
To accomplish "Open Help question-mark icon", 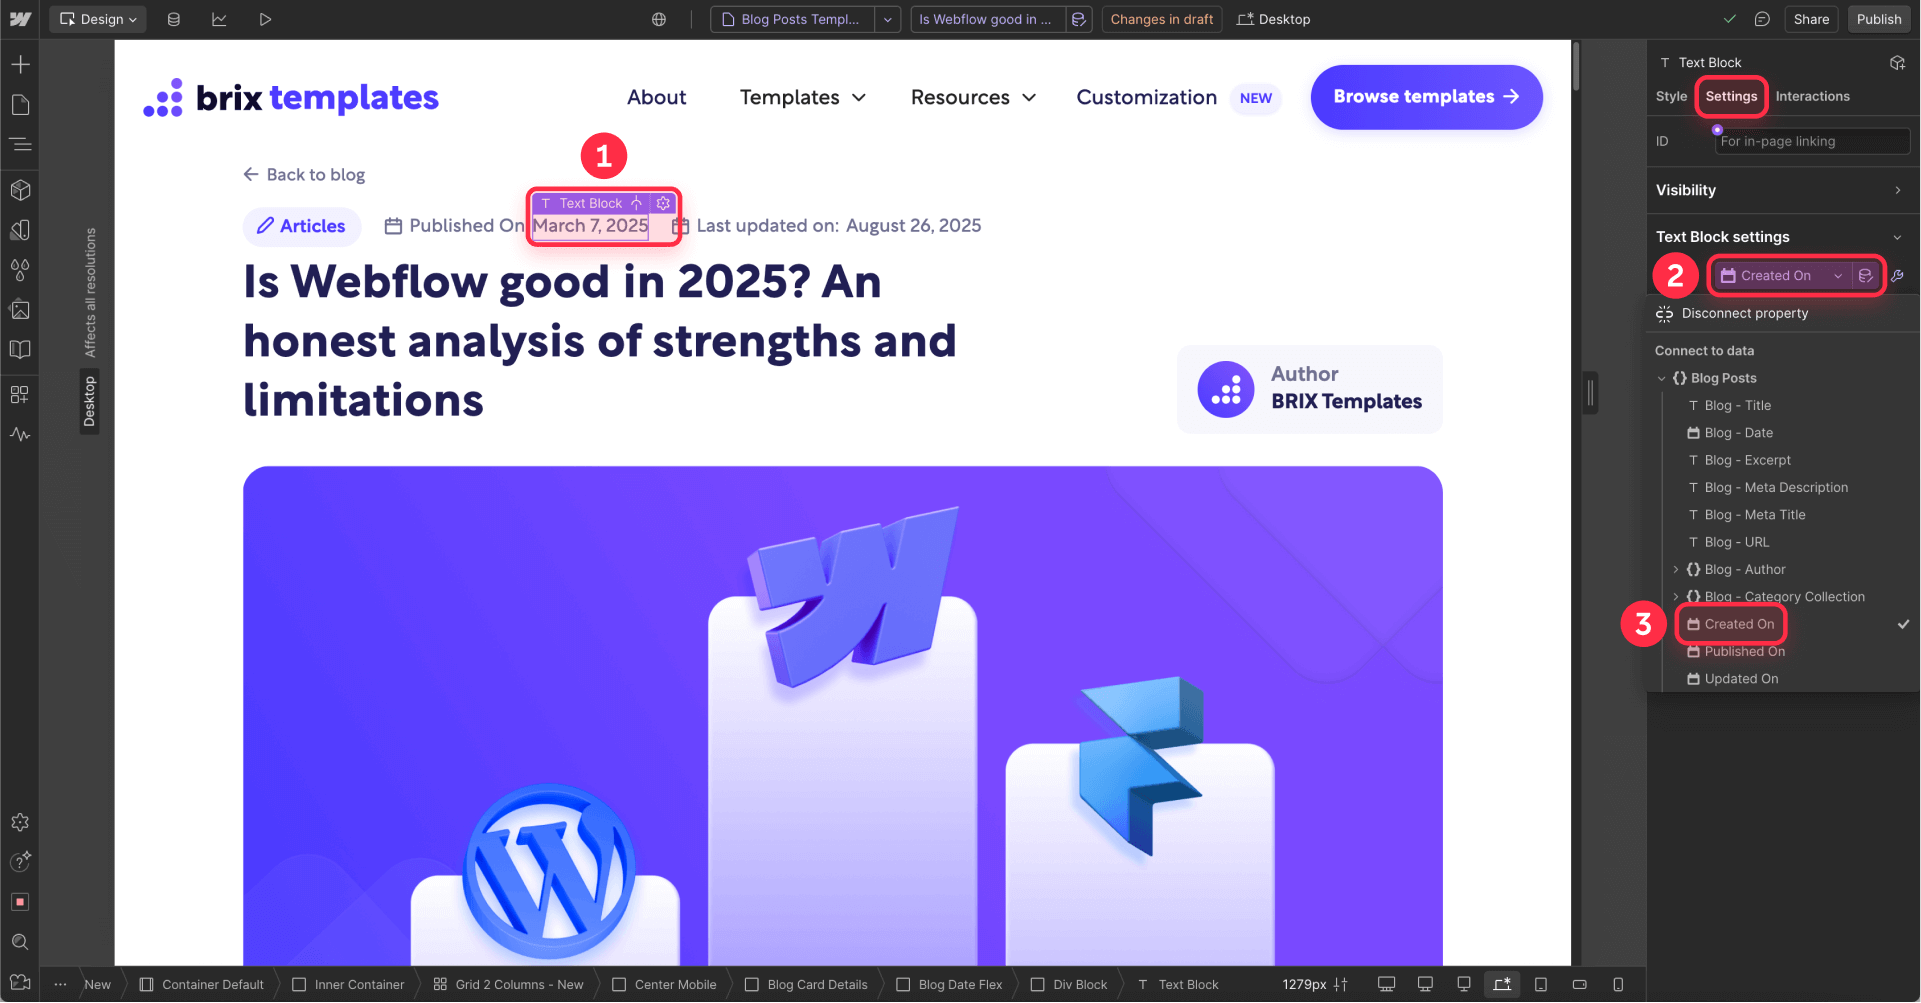I will click(20, 861).
